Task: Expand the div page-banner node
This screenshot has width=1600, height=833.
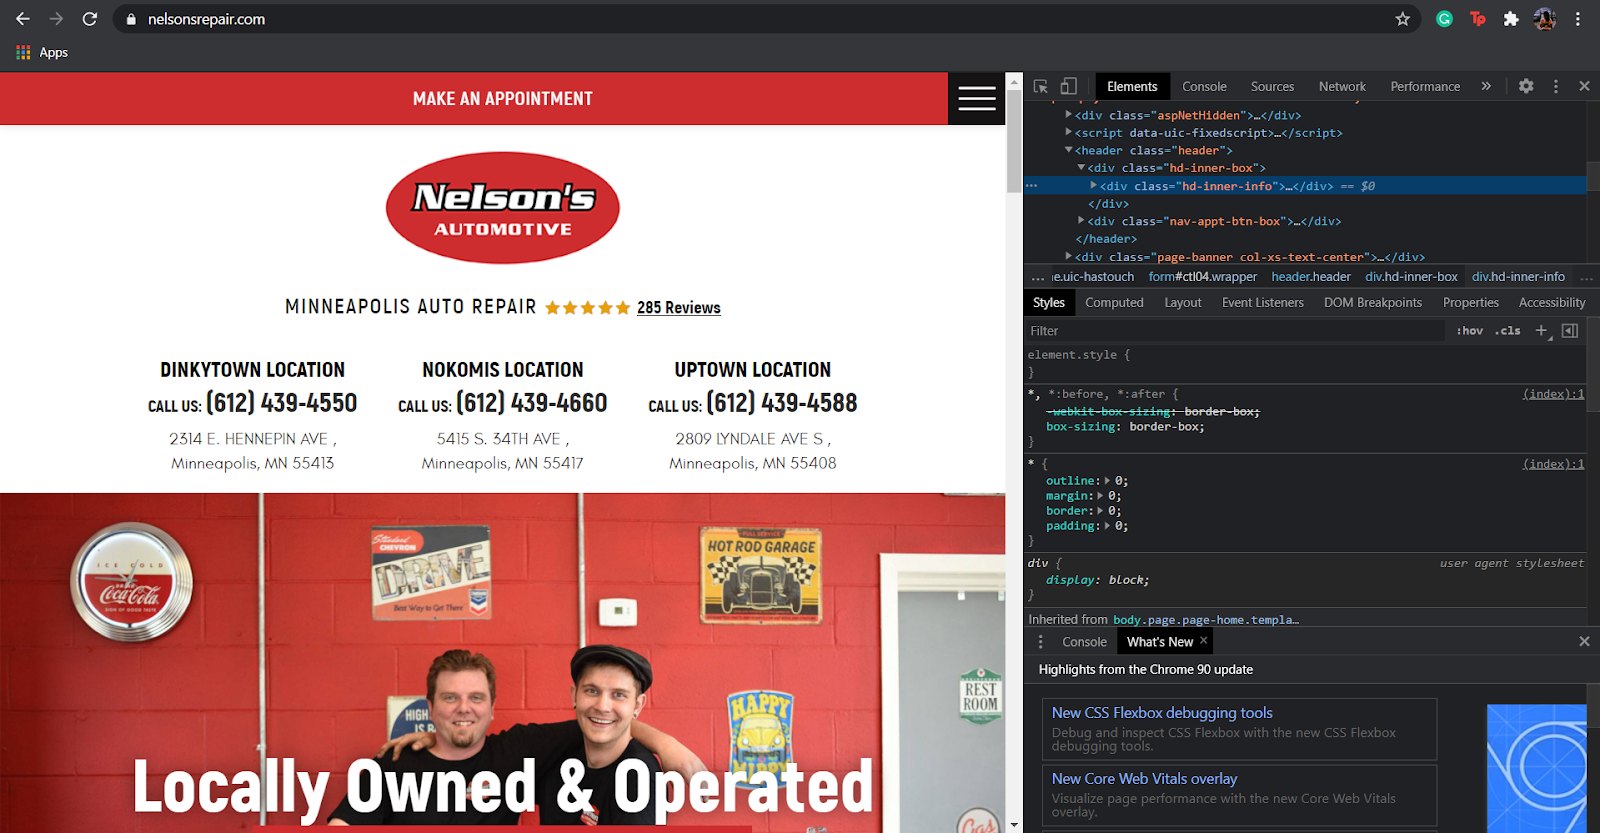Action: click(1069, 256)
